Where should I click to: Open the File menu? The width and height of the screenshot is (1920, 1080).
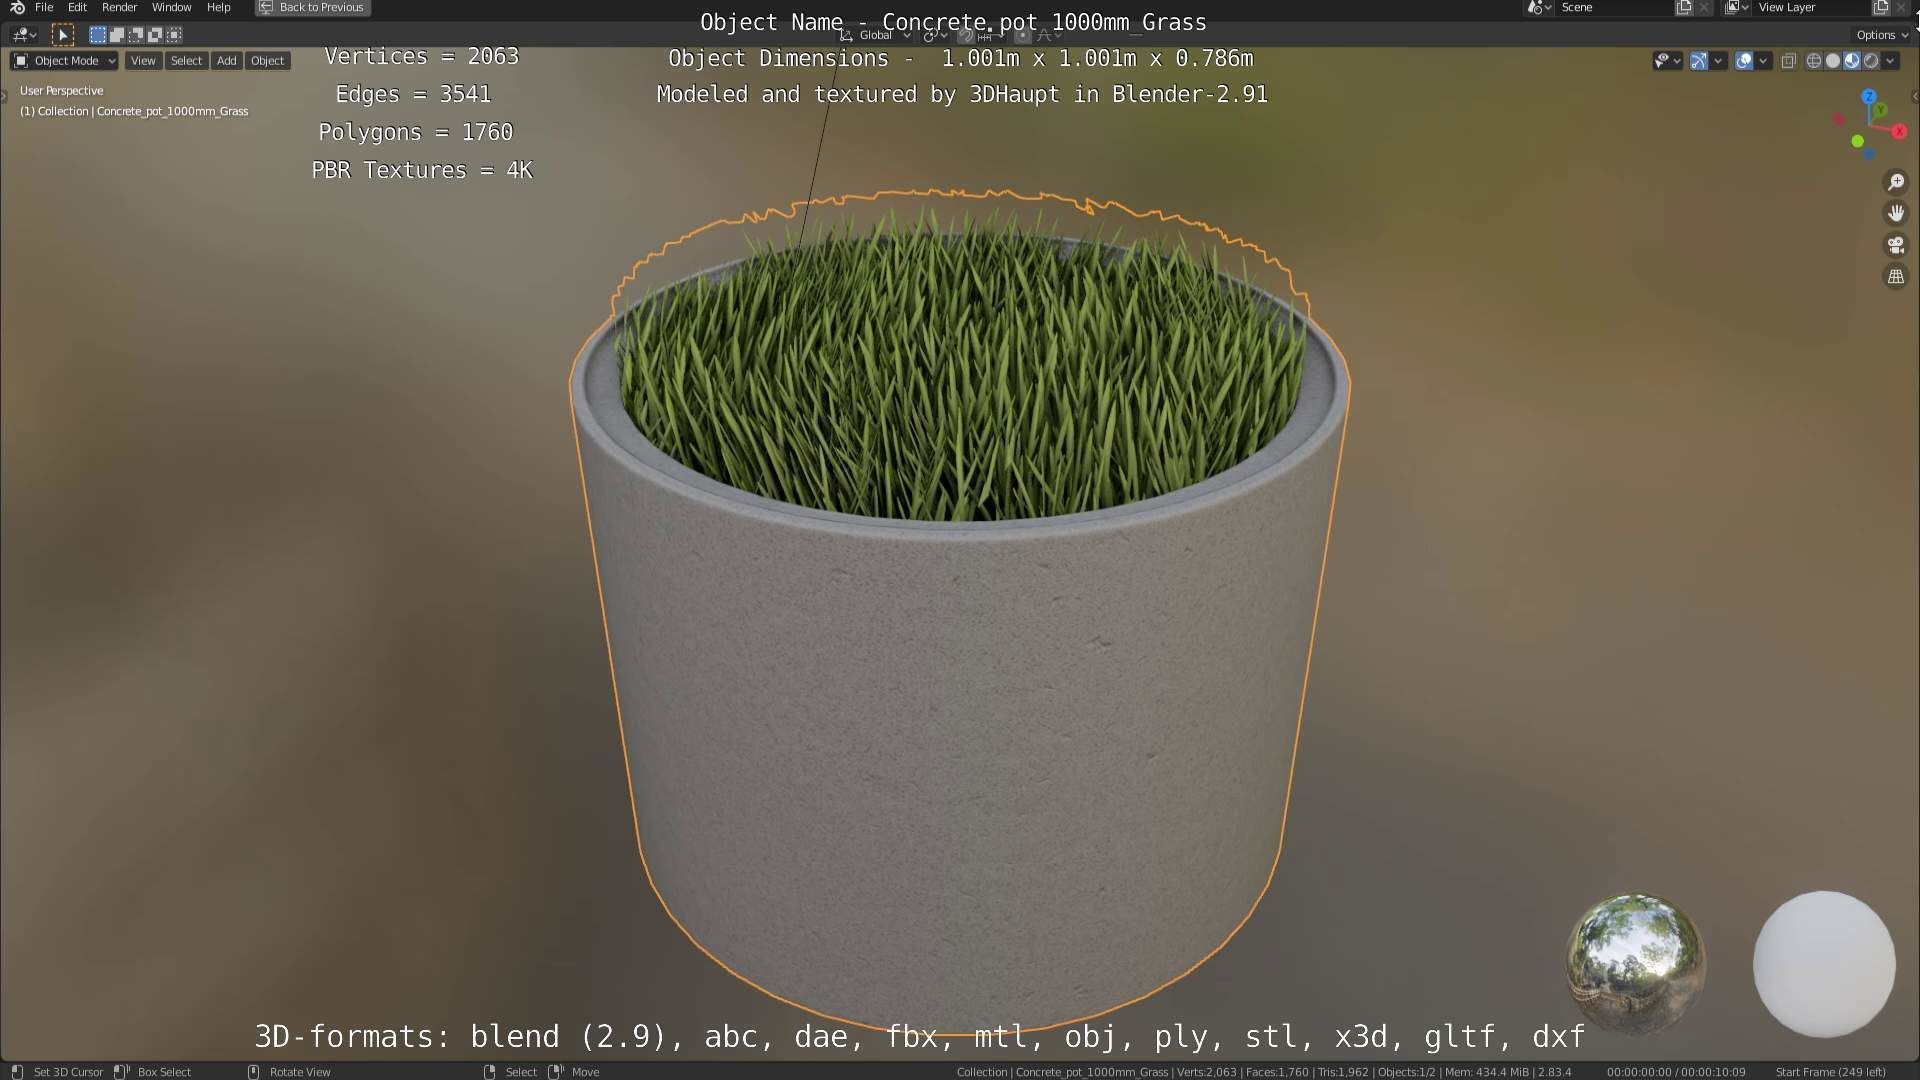(x=44, y=7)
